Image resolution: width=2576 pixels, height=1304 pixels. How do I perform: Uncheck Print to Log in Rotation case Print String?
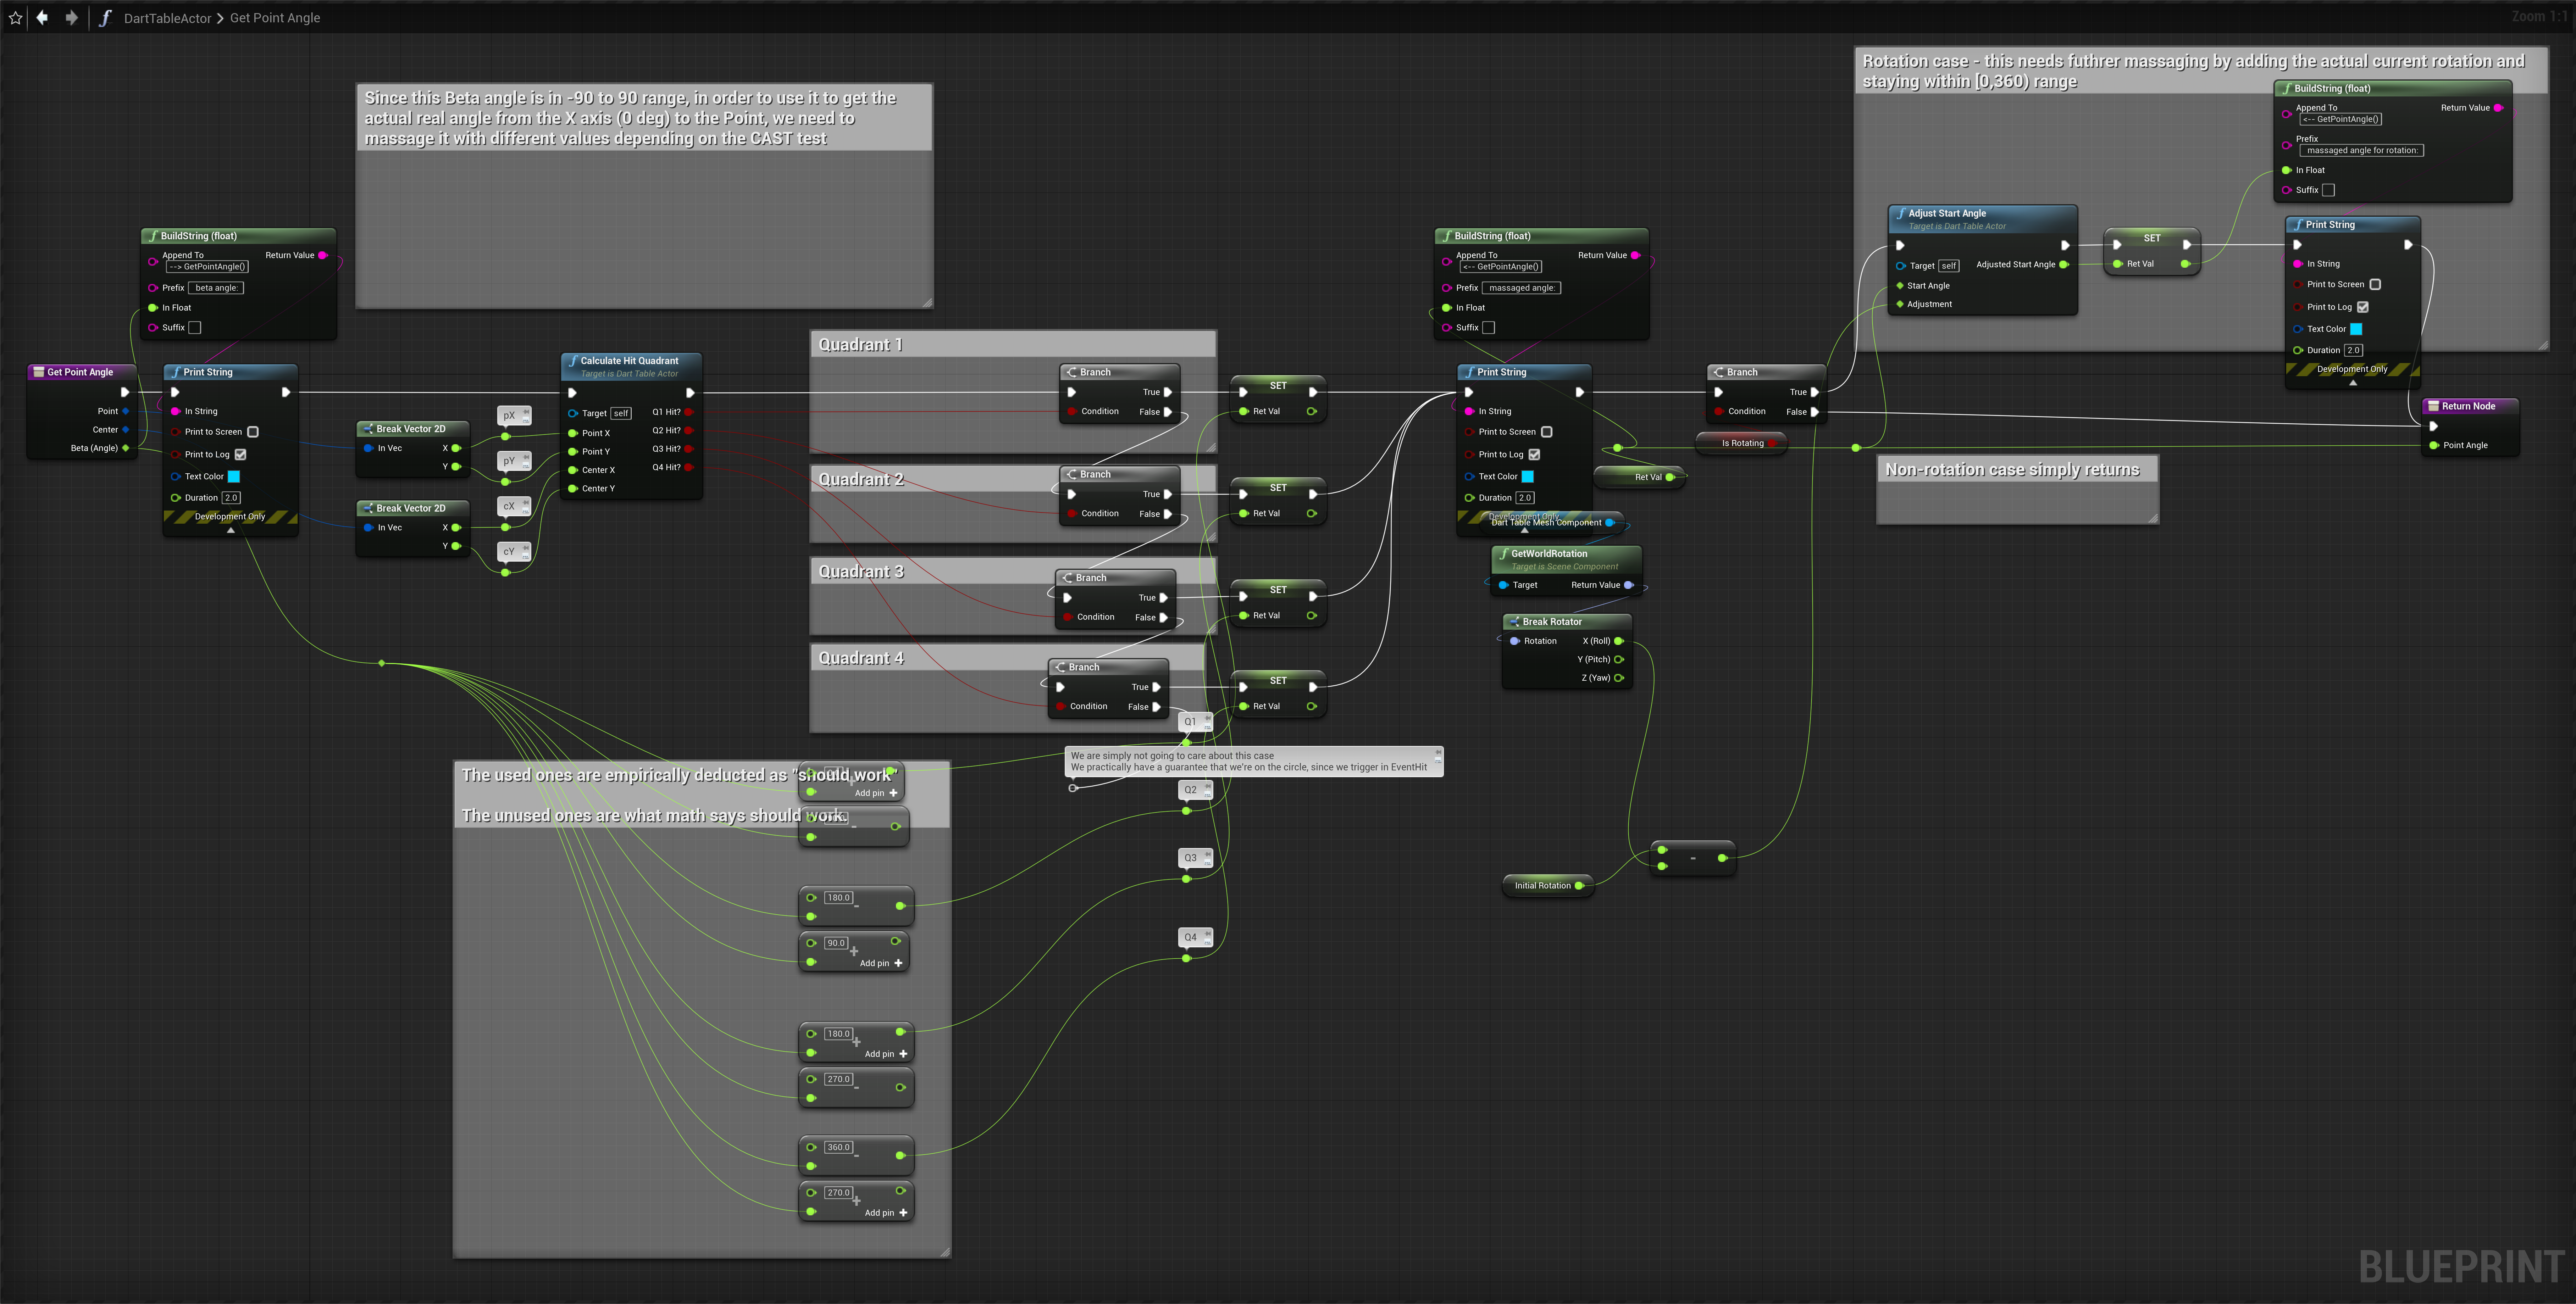[2363, 307]
